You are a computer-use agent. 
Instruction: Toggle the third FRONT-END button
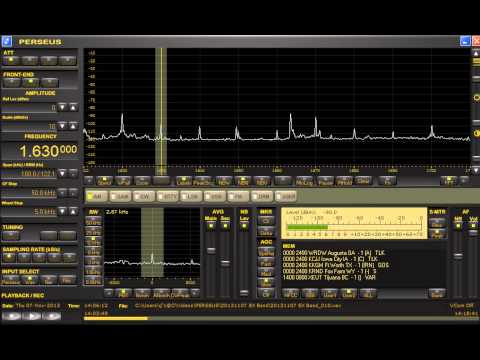click(50, 82)
